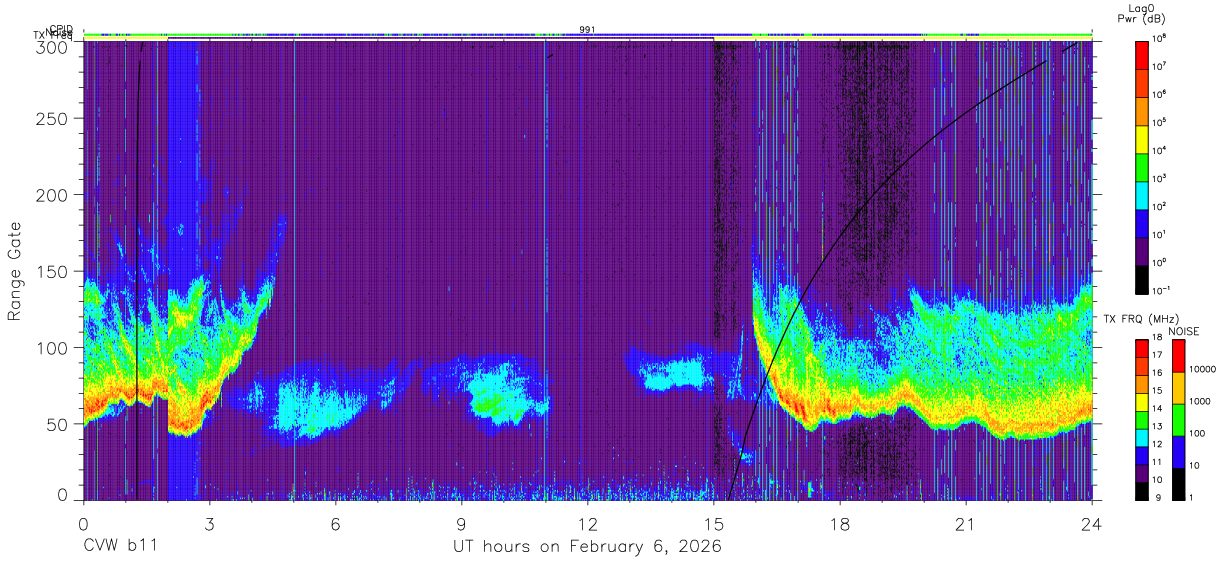Click the hour 12 label on the UT axis

(587, 523)
